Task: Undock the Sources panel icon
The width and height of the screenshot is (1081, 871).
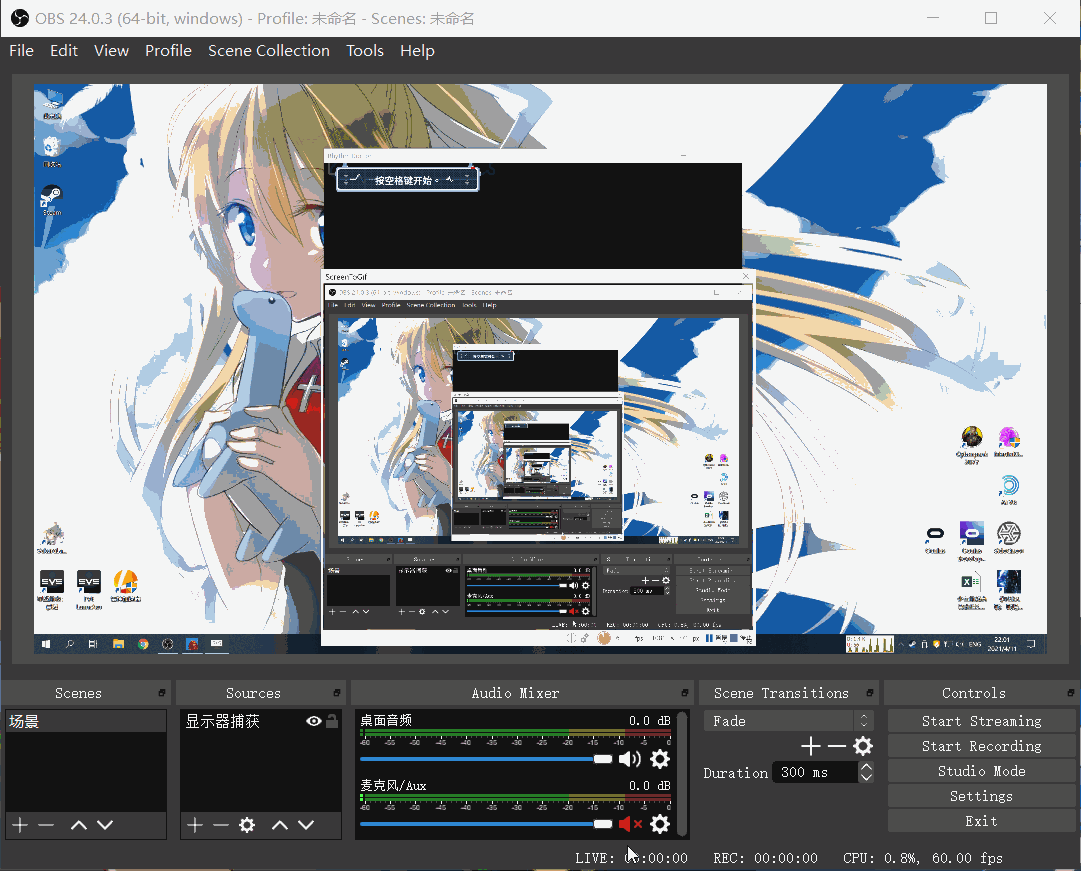Action: pyautogui.click(x=337, y=692)
